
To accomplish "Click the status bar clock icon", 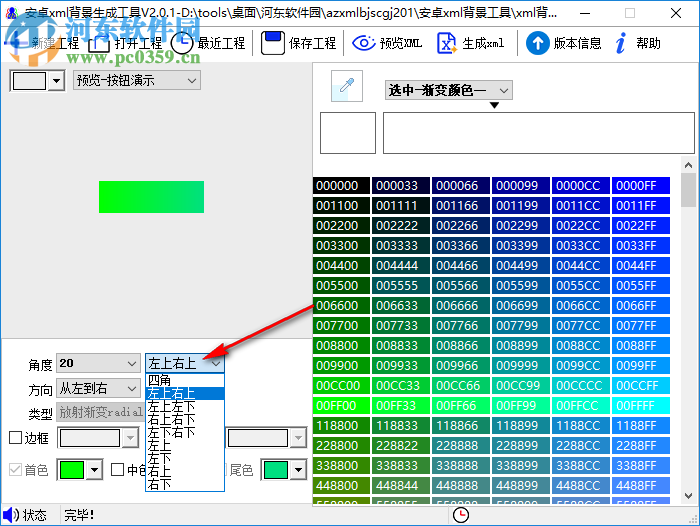I will (x=461, y=515).
